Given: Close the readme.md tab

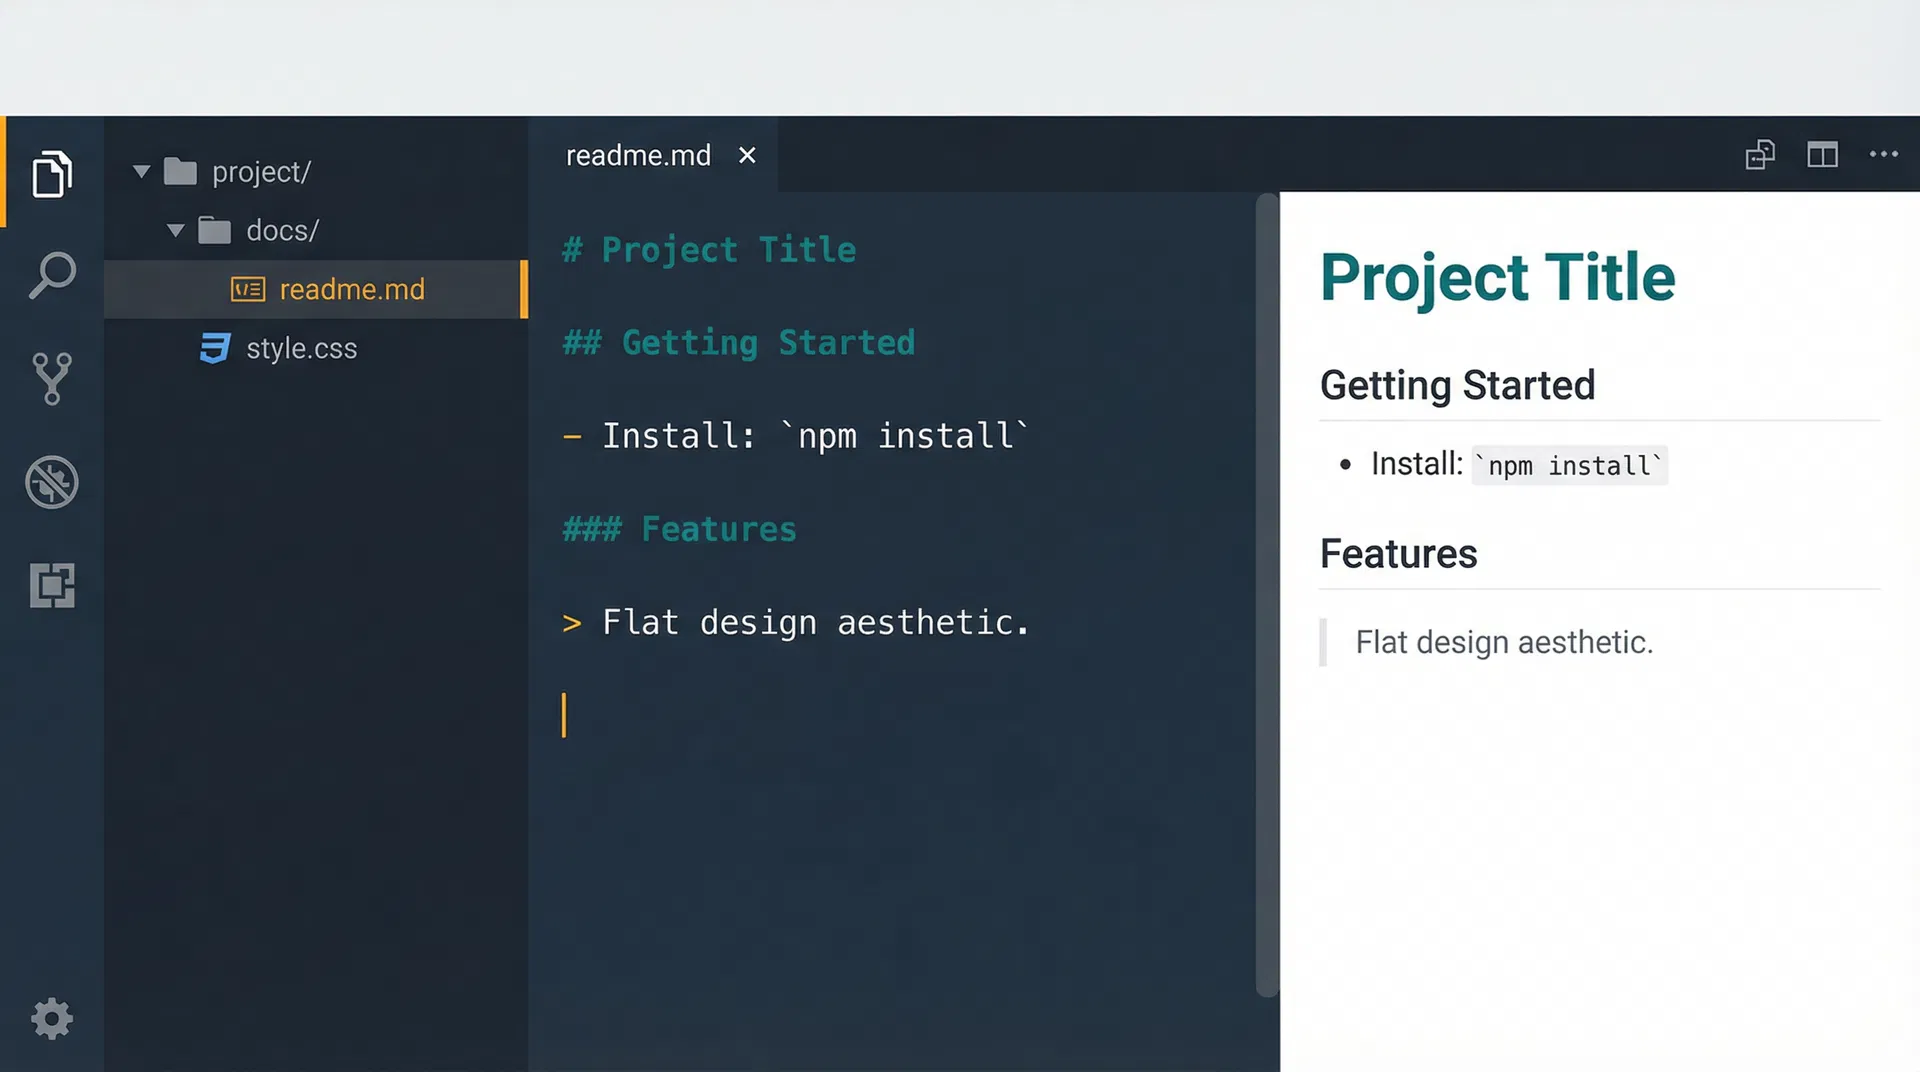Looking at the screenshot, I should coord(746,155).
